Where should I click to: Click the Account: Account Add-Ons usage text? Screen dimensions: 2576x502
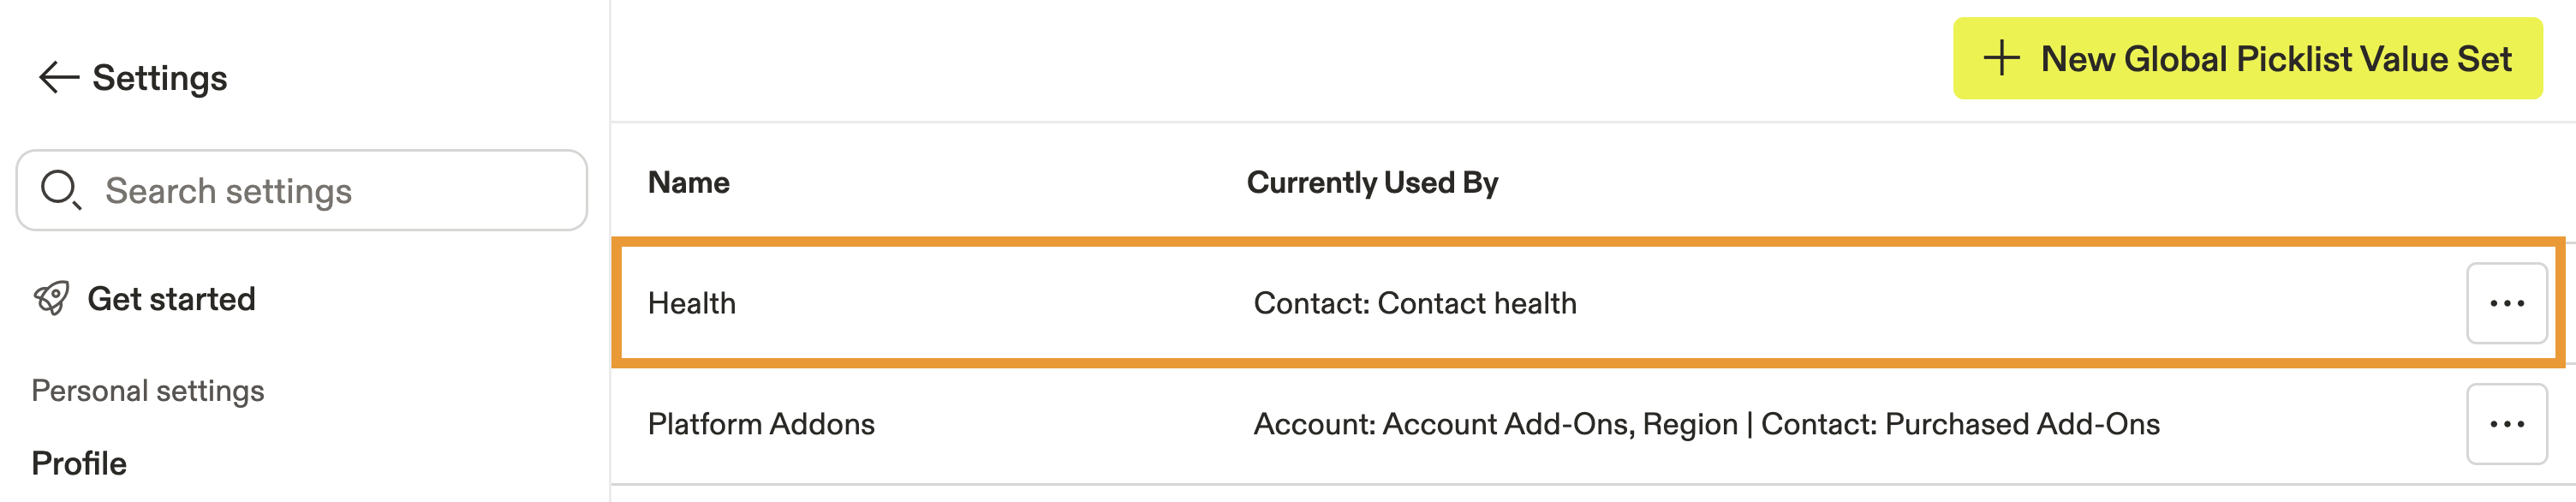tap(1442, 424)
